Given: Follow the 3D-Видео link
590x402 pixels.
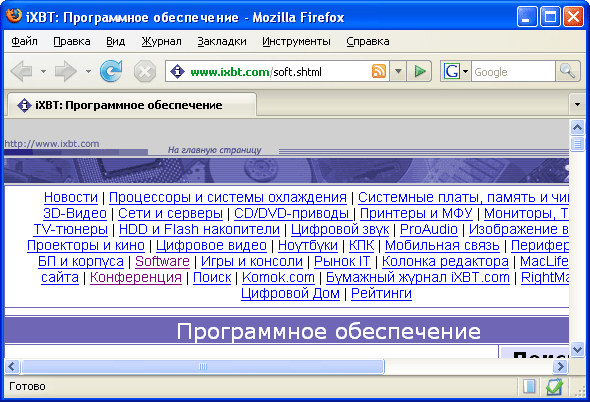Looking at the screenshot, I should (75, 213).
